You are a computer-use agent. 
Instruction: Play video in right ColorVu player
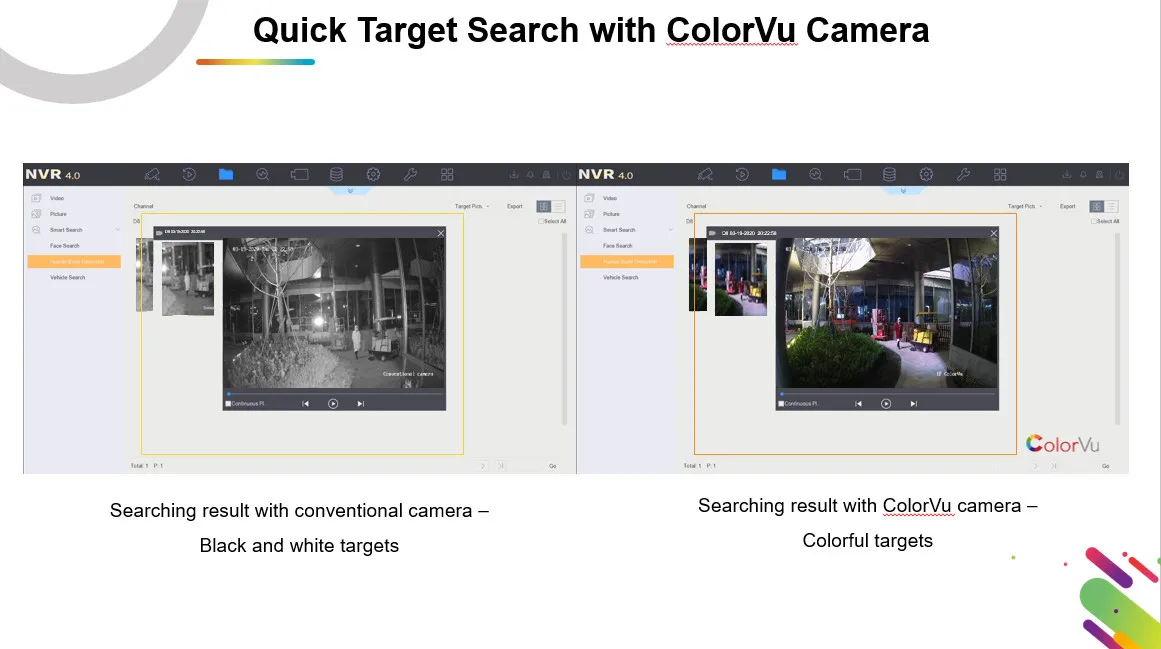[x=886, y=404]
